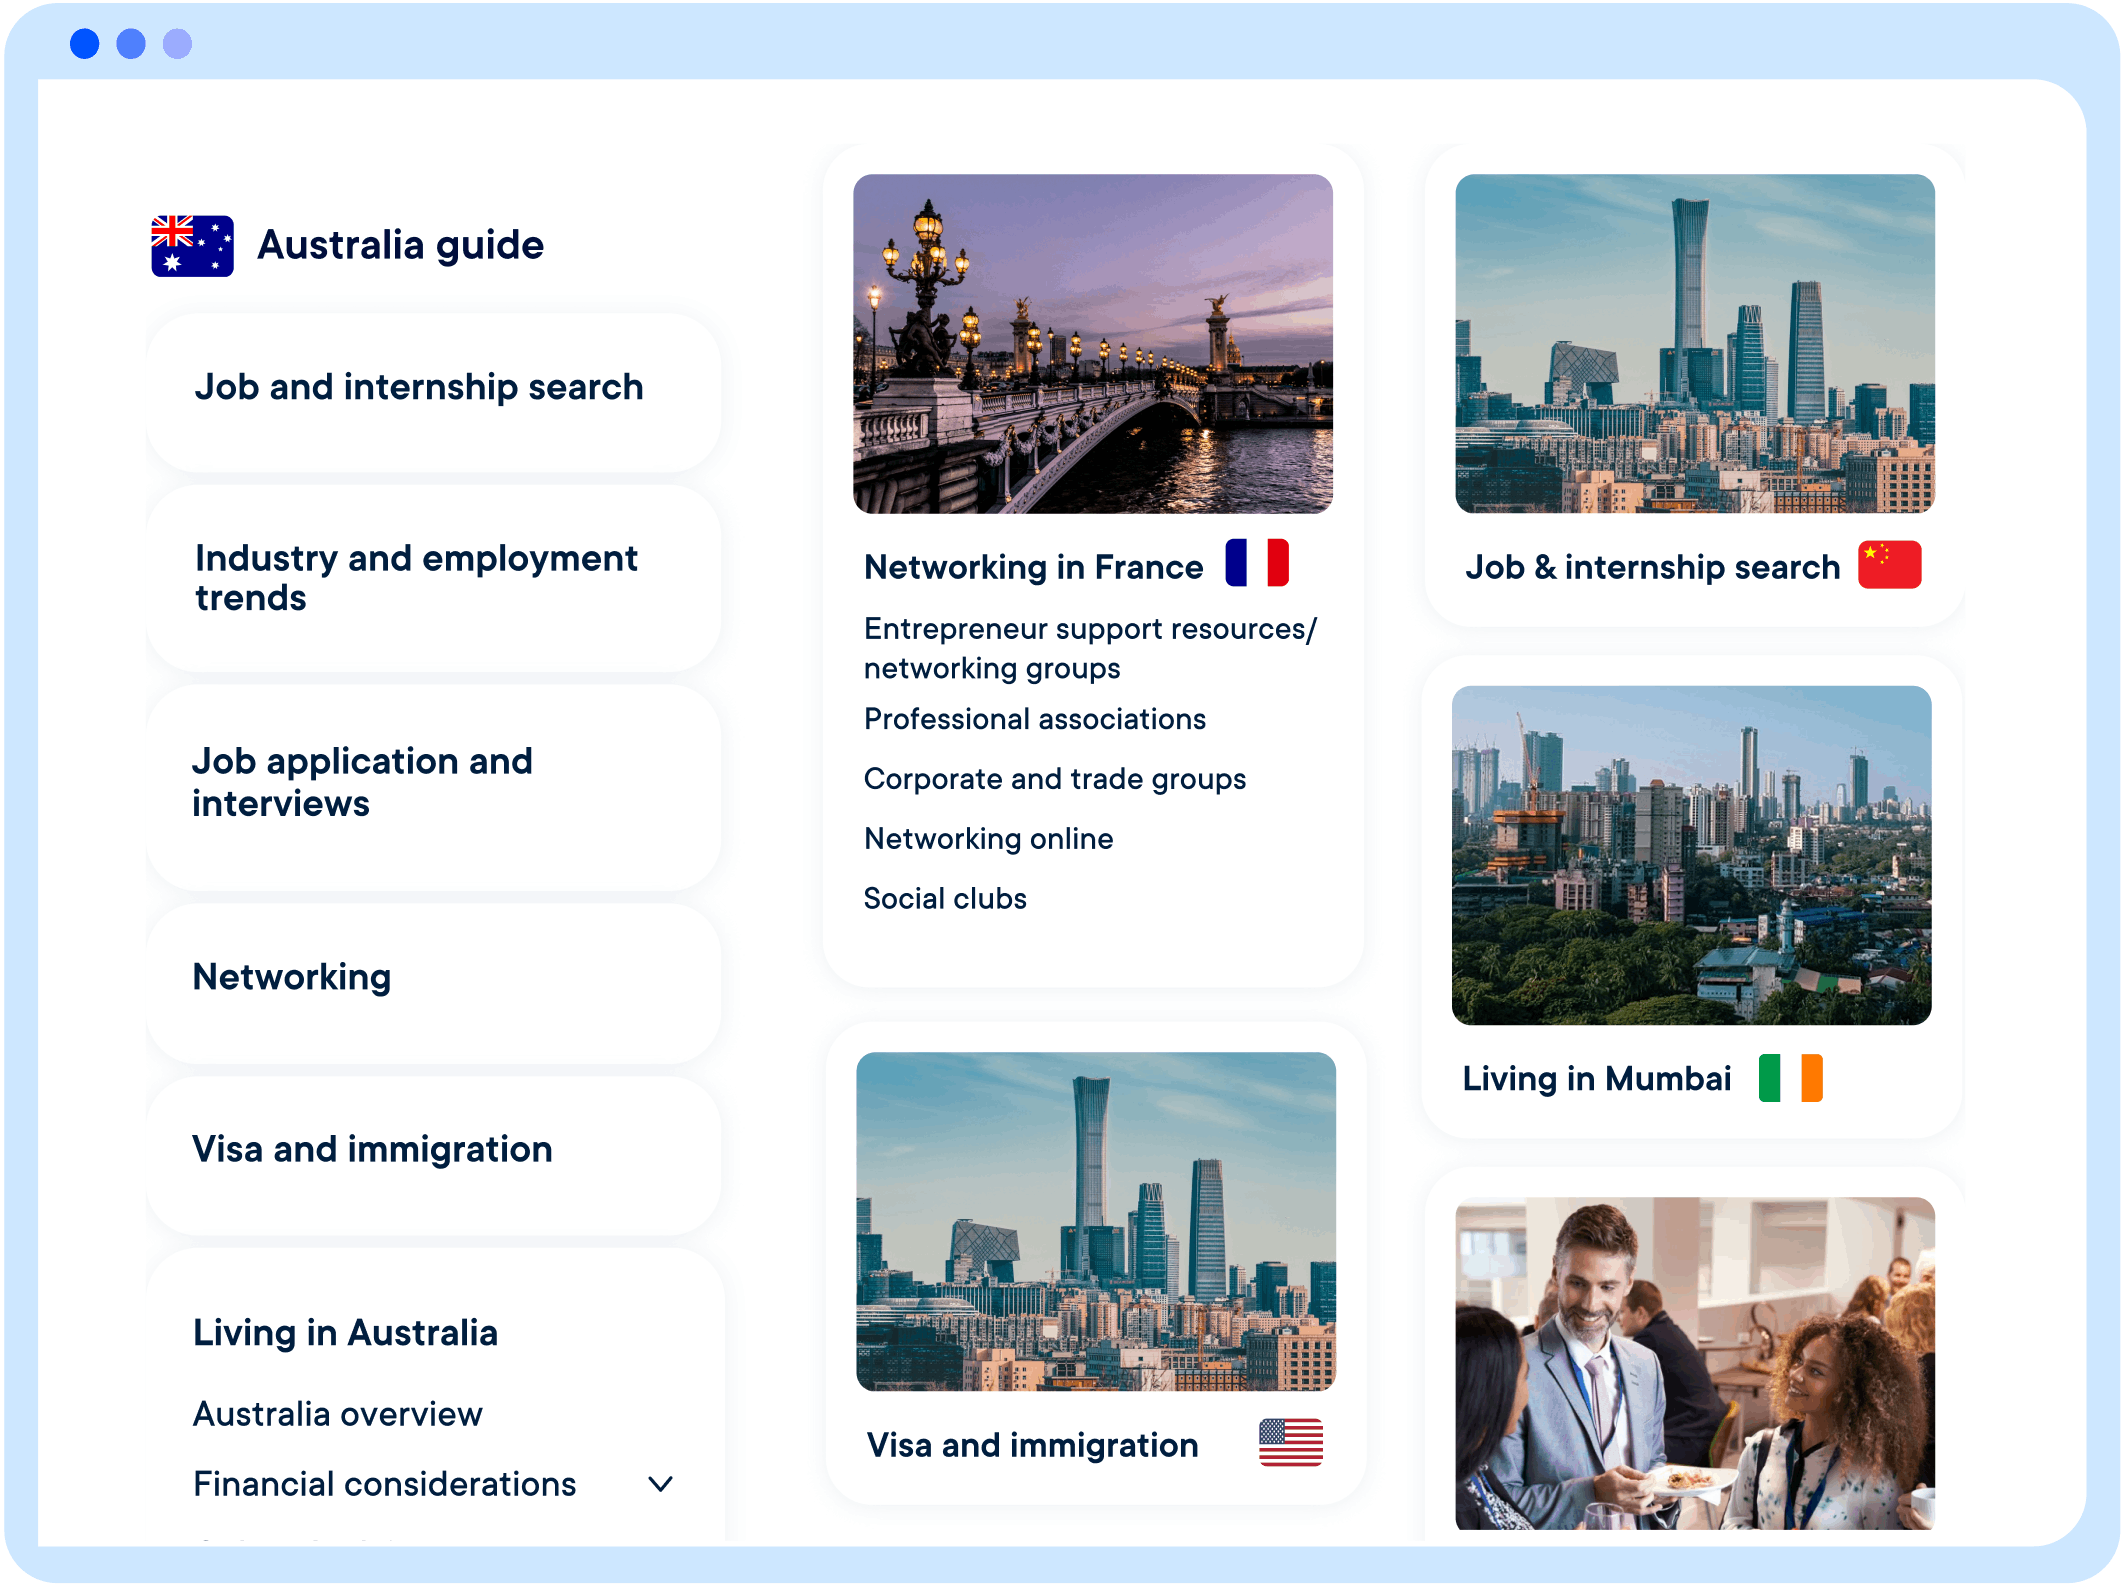Open the Financial considerations item
This screenshot has height=1586, width=2122.
pos(385,1484)
